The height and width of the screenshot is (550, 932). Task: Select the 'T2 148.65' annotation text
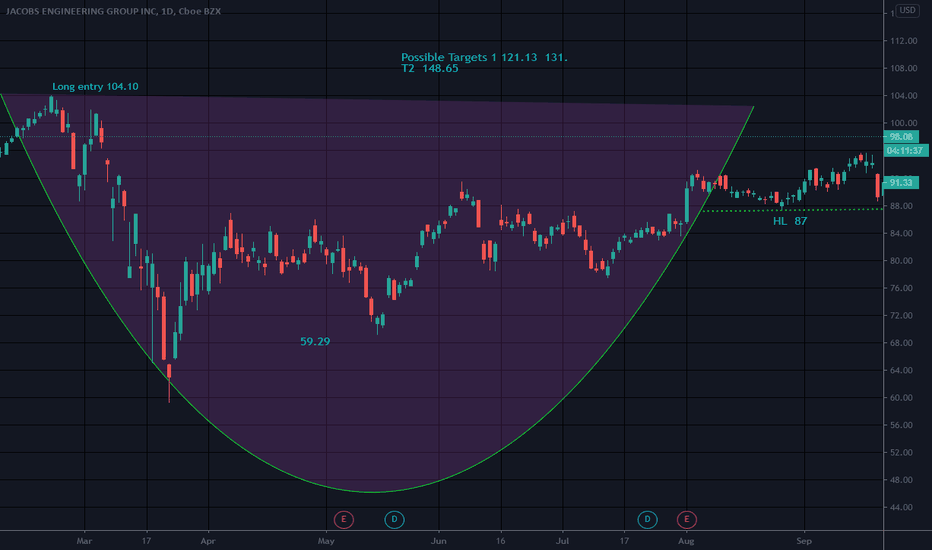[430, 68]
